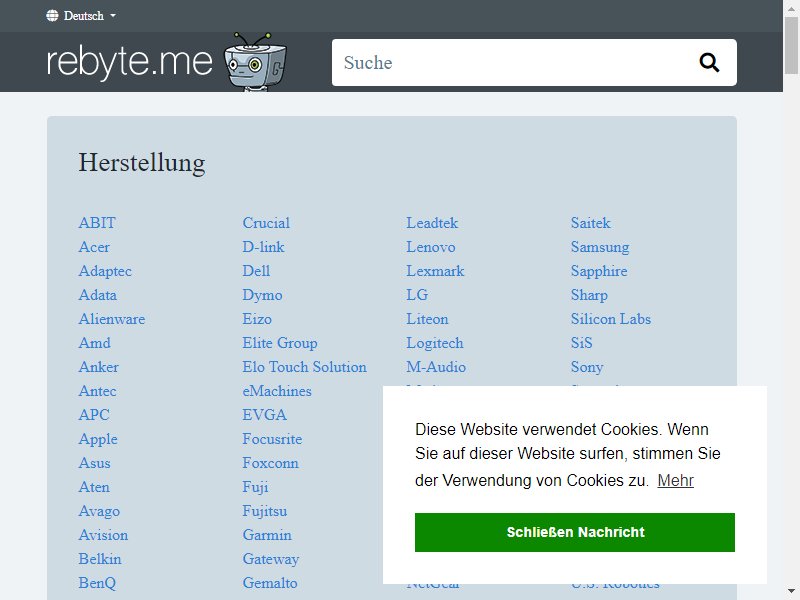Viewport: 800px width, 600px height.
Task: Open the Avago manufacturer link
Action: tap(99, 511)
